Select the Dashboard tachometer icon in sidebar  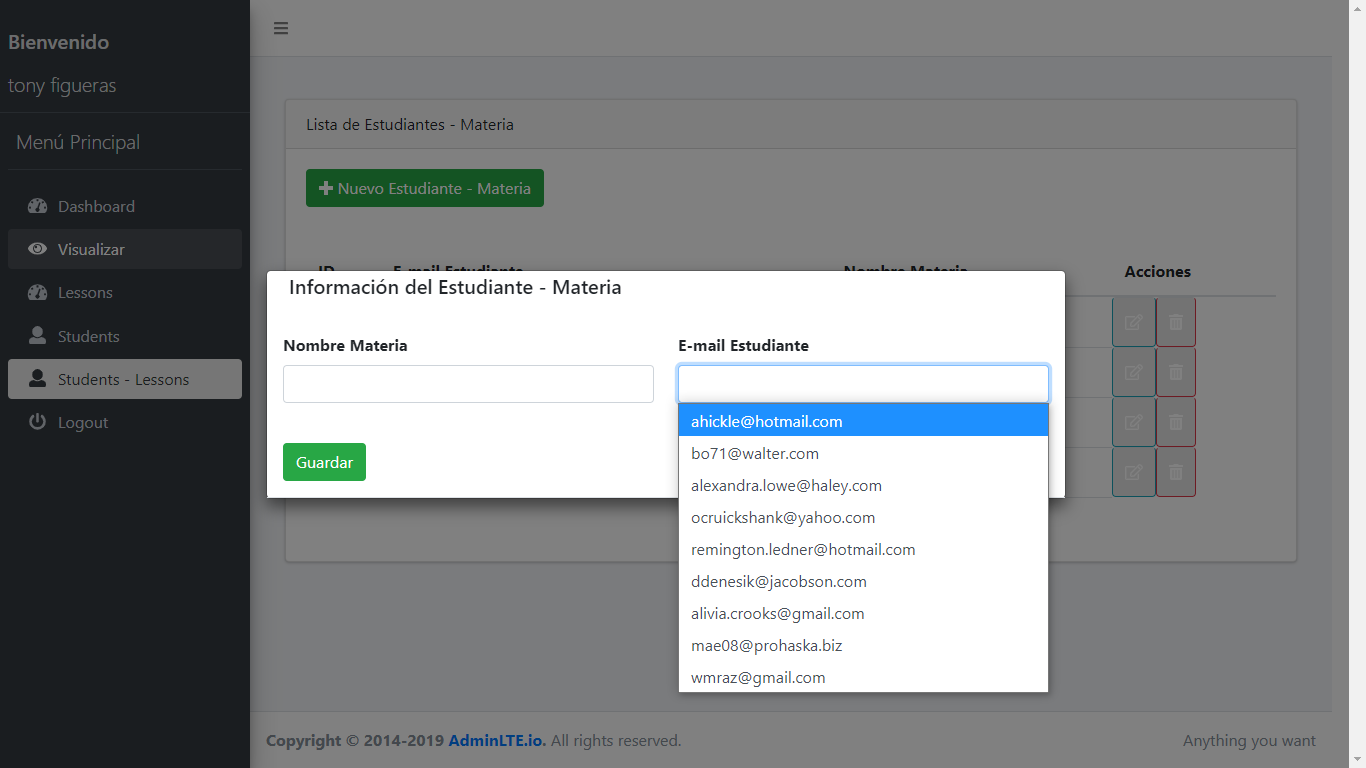37,206
